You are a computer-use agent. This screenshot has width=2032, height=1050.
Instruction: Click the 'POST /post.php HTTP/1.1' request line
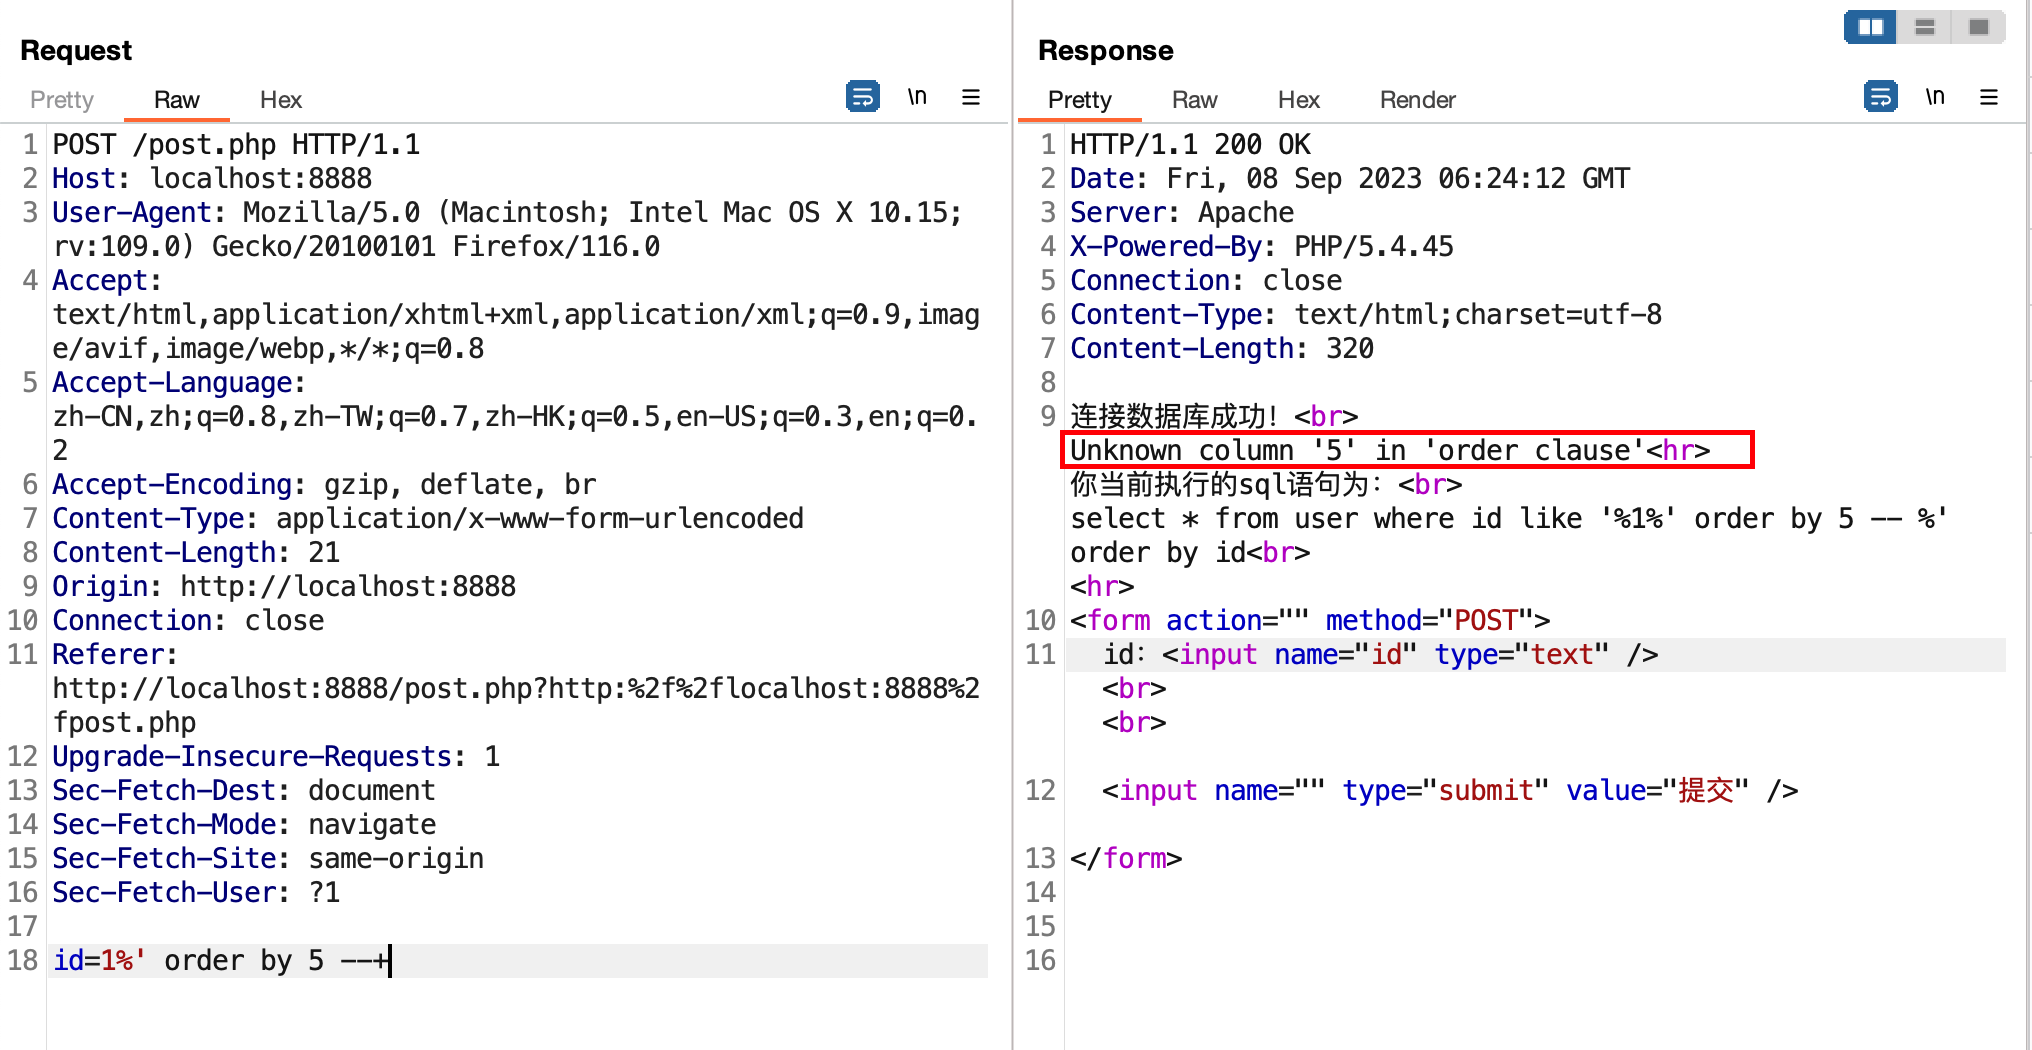[236, 145]
